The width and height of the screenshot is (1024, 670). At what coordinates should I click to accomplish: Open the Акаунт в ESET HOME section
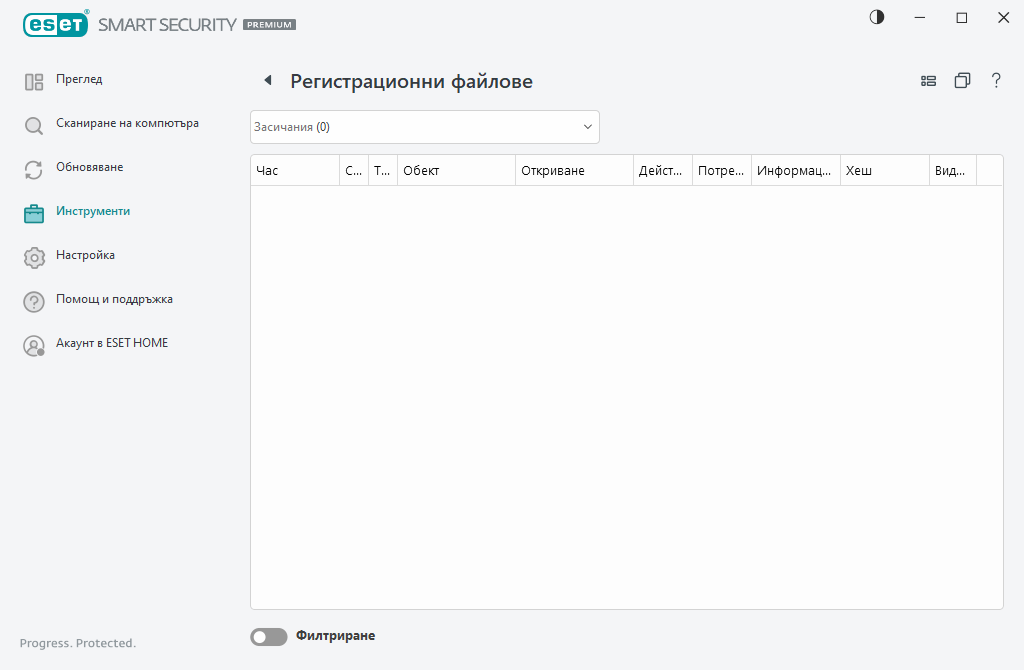33,343
